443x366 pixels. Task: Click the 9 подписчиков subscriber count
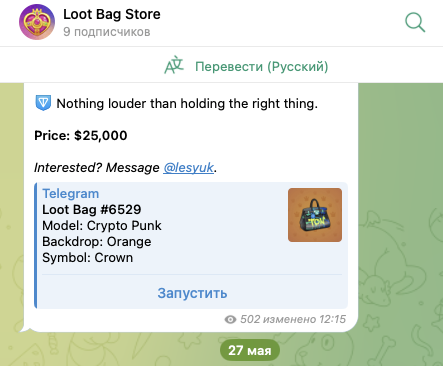[107, 32]
